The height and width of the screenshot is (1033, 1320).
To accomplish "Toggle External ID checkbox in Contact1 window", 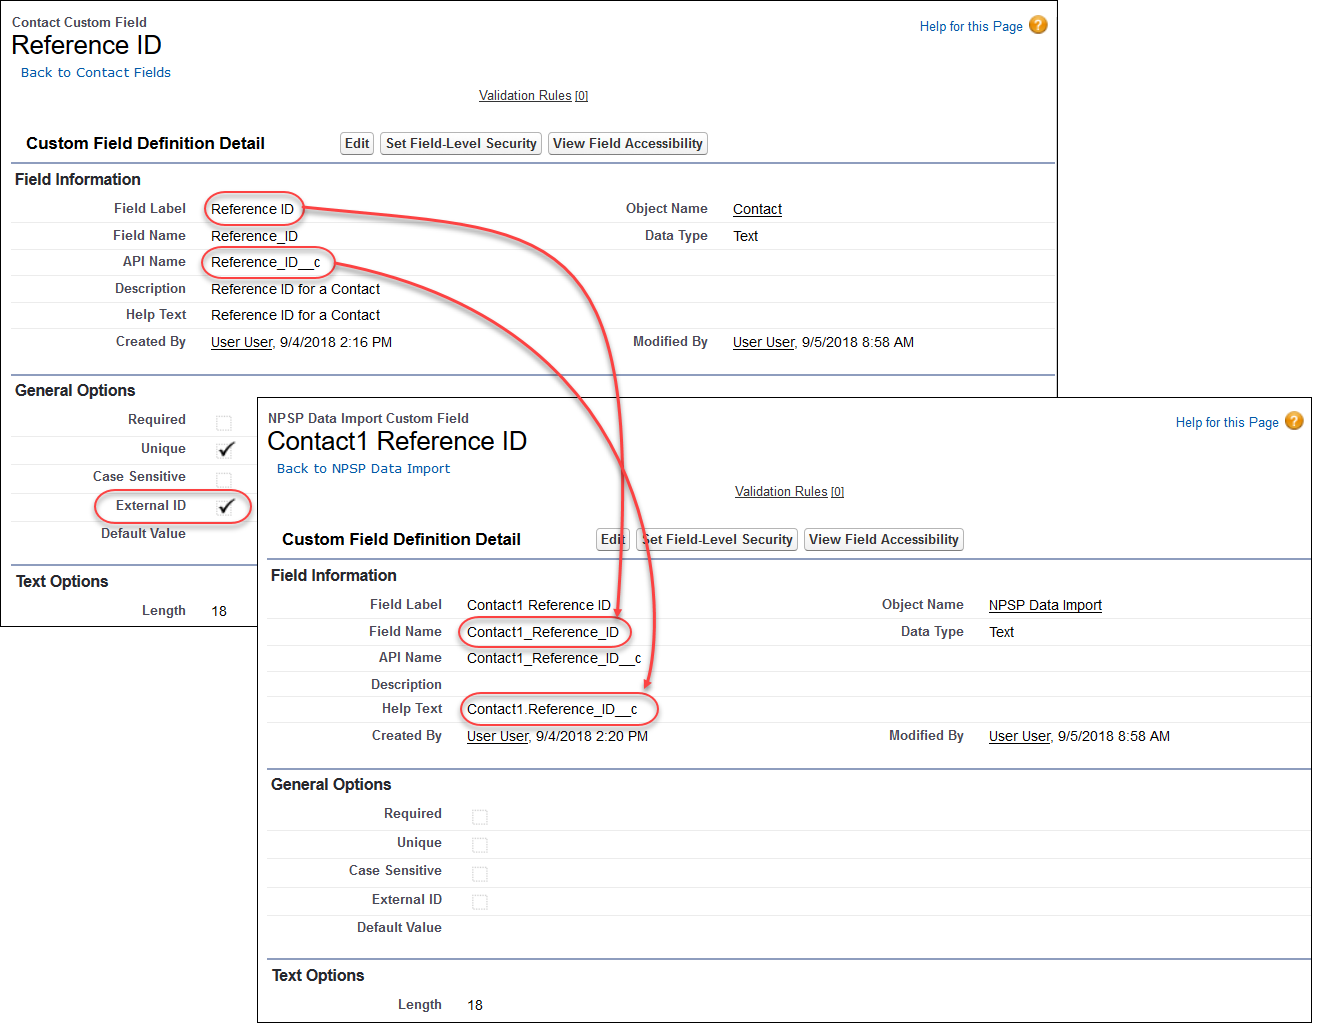I will [x=480, y=902].
